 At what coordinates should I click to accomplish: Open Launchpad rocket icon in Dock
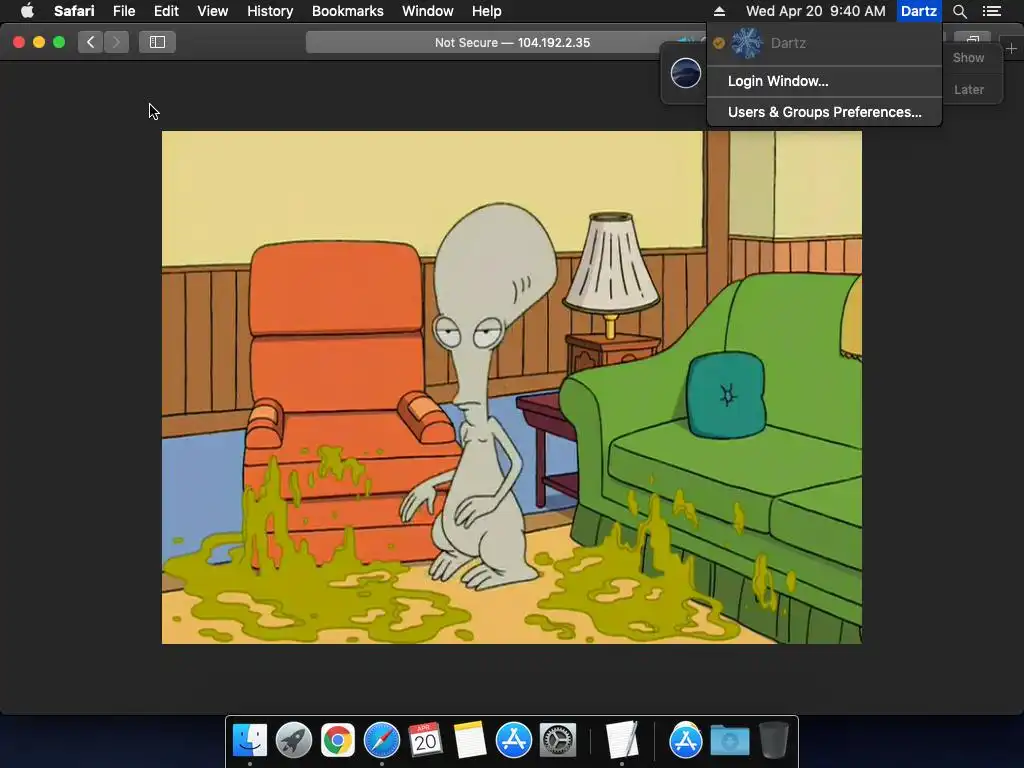click(293, 740)
